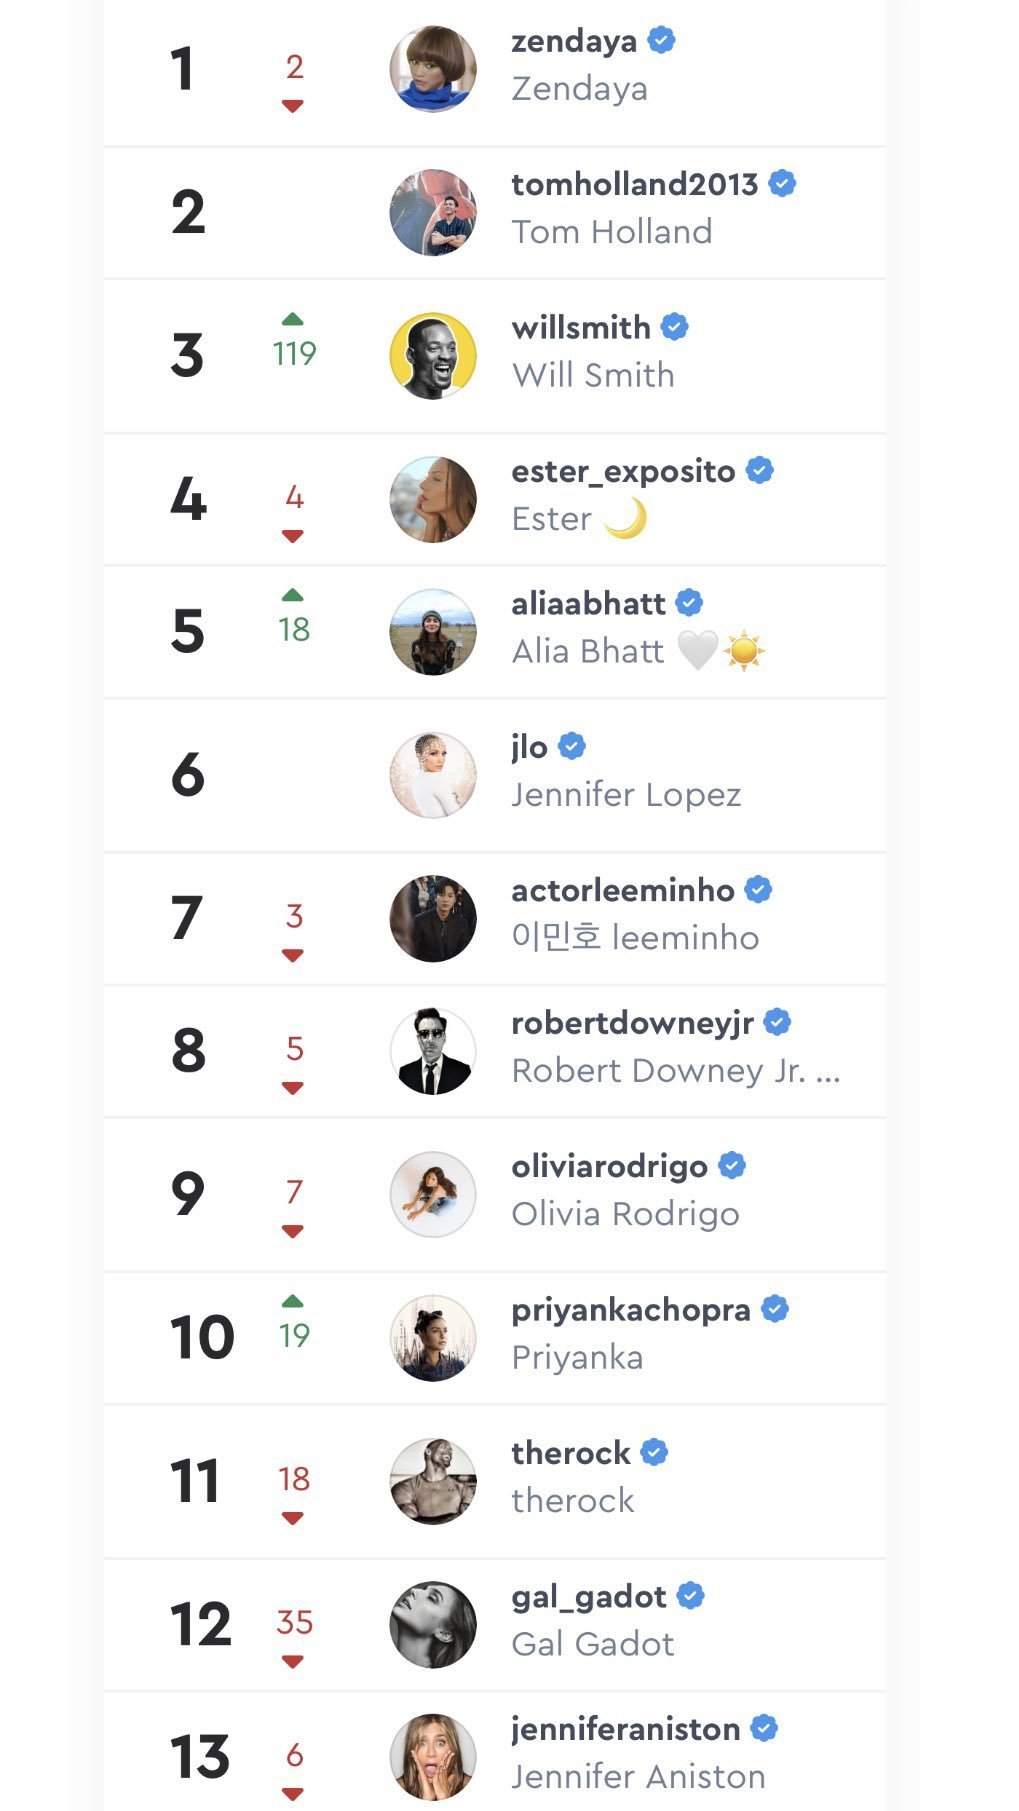Open the actorleeminho username link
This screenshot has width=1019, height=1811.
tap(622, 890)
